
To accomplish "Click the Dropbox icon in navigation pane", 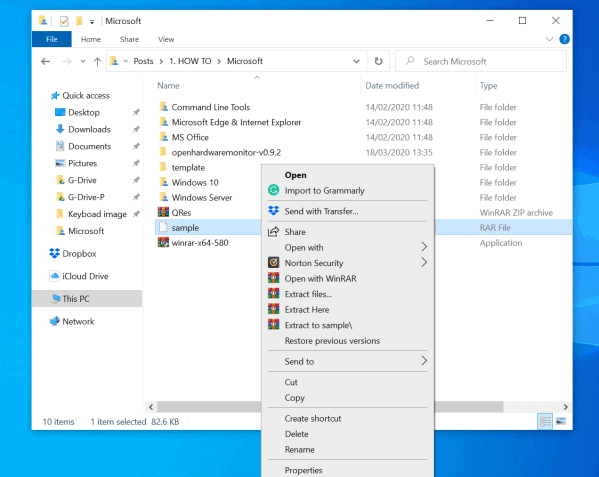I will click(x=55, y=253).
